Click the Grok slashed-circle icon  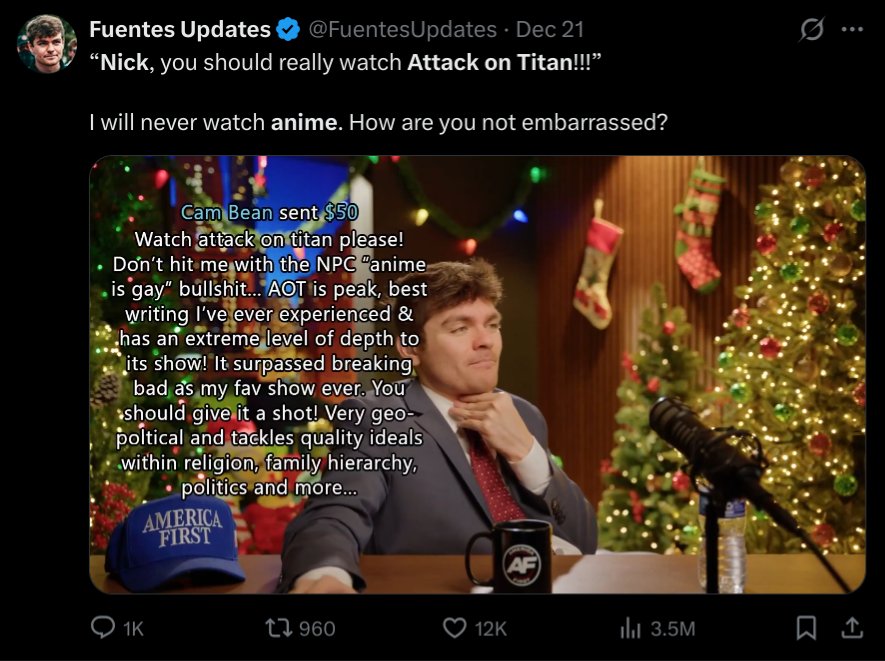pyautogui.click(x=812, y=29)
